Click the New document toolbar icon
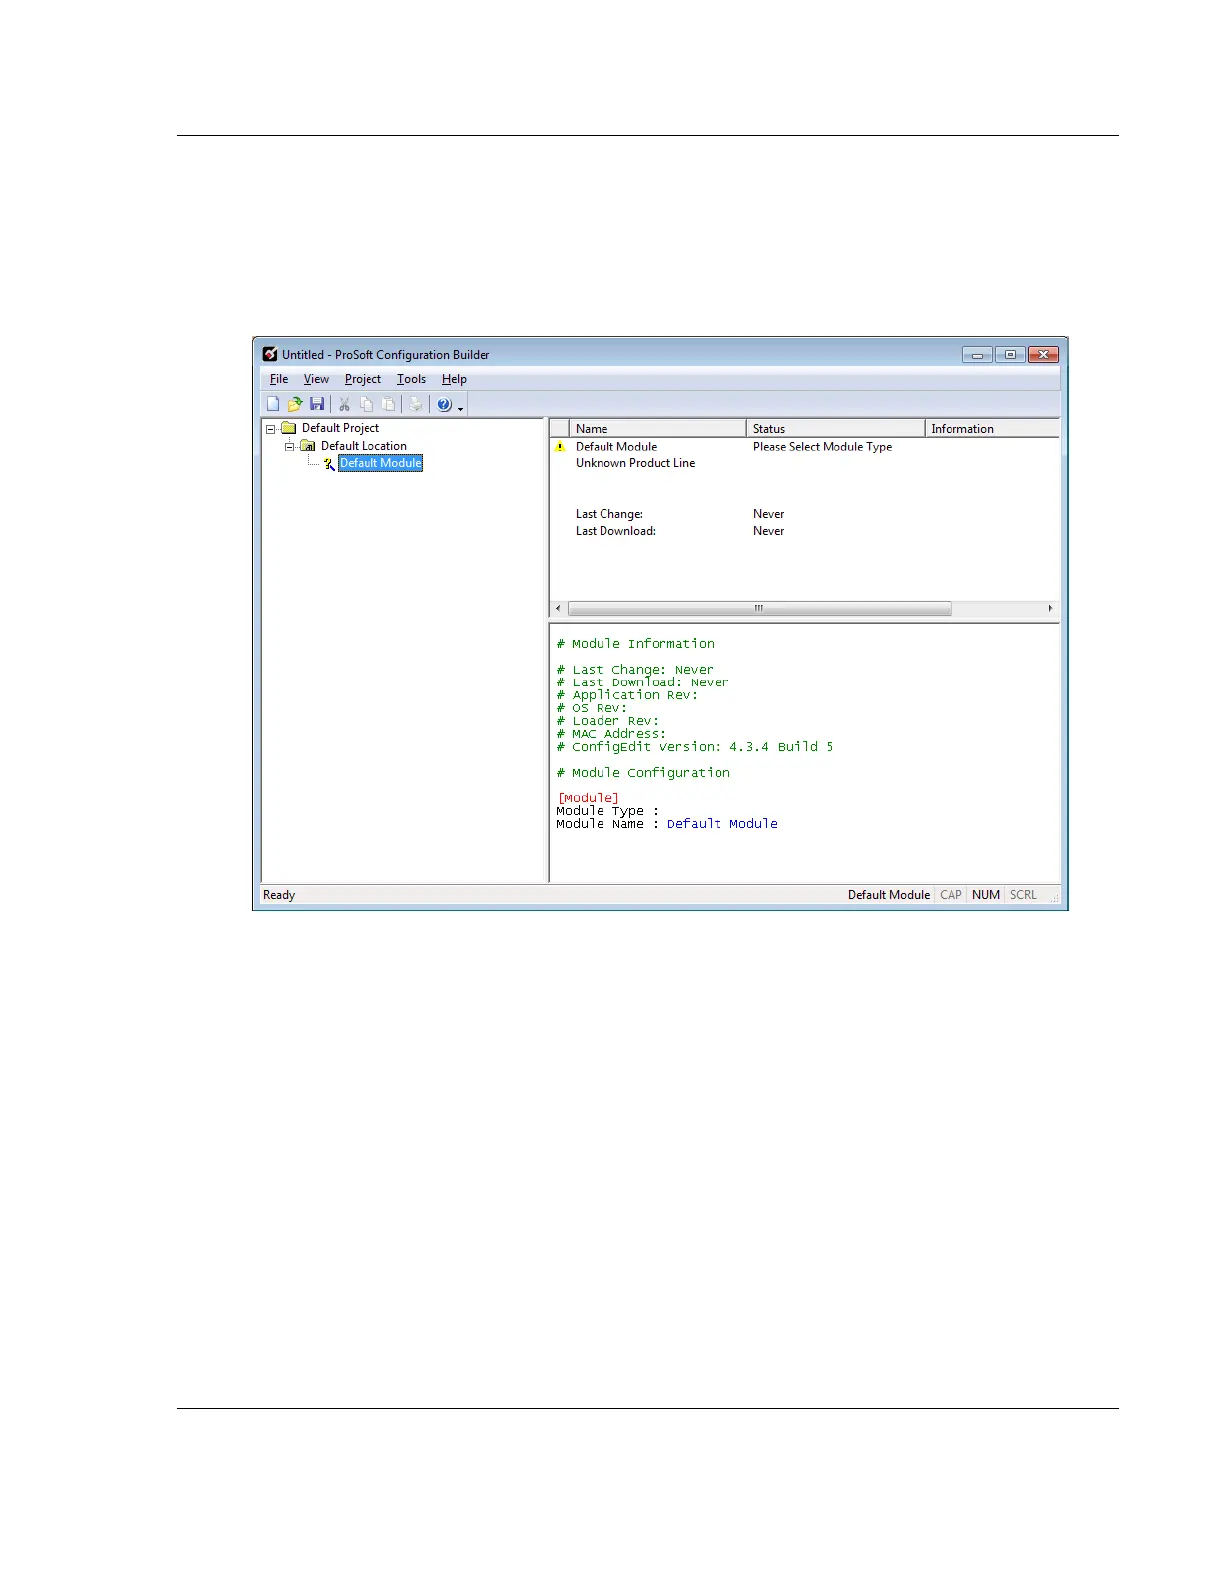1224x1584 pixels. pyautogui.click(x=273, y=404)
